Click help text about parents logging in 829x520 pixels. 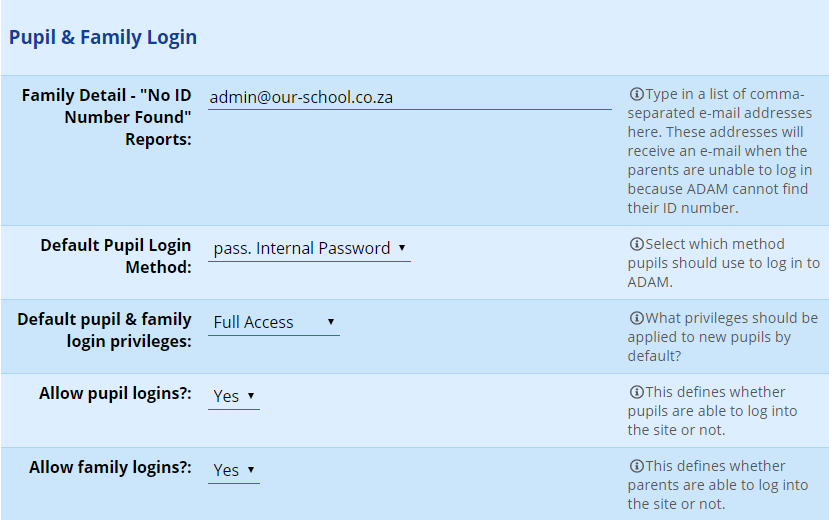tap(720, 485)
